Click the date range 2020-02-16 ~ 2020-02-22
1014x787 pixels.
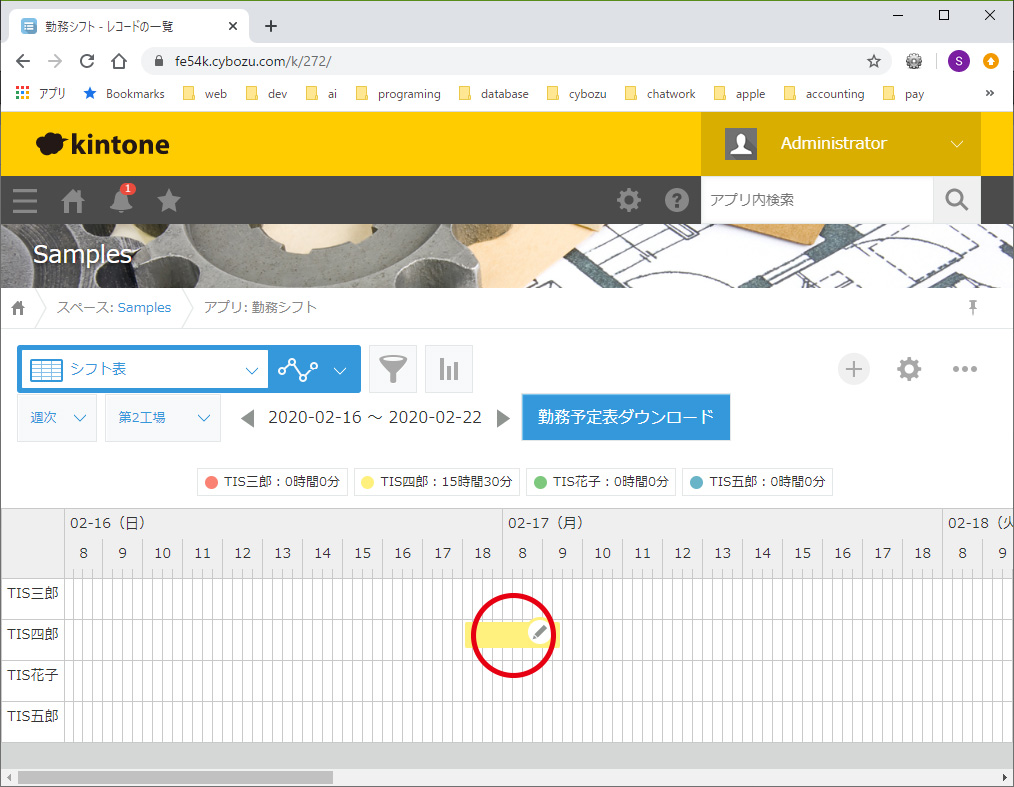pyautogui.click(x=375, y=418)
